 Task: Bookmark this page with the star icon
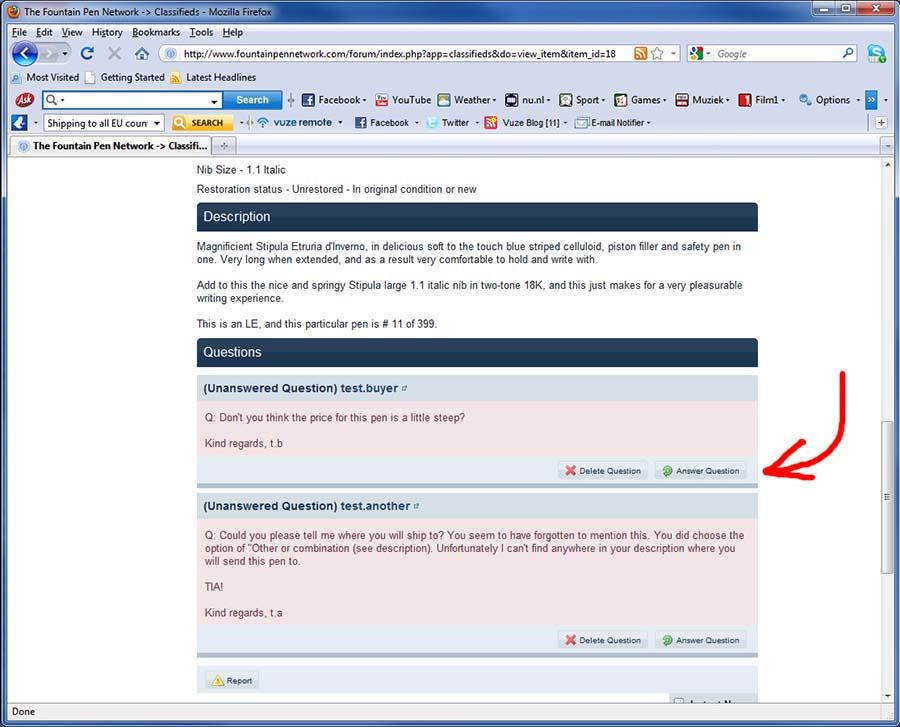point(657,53)
